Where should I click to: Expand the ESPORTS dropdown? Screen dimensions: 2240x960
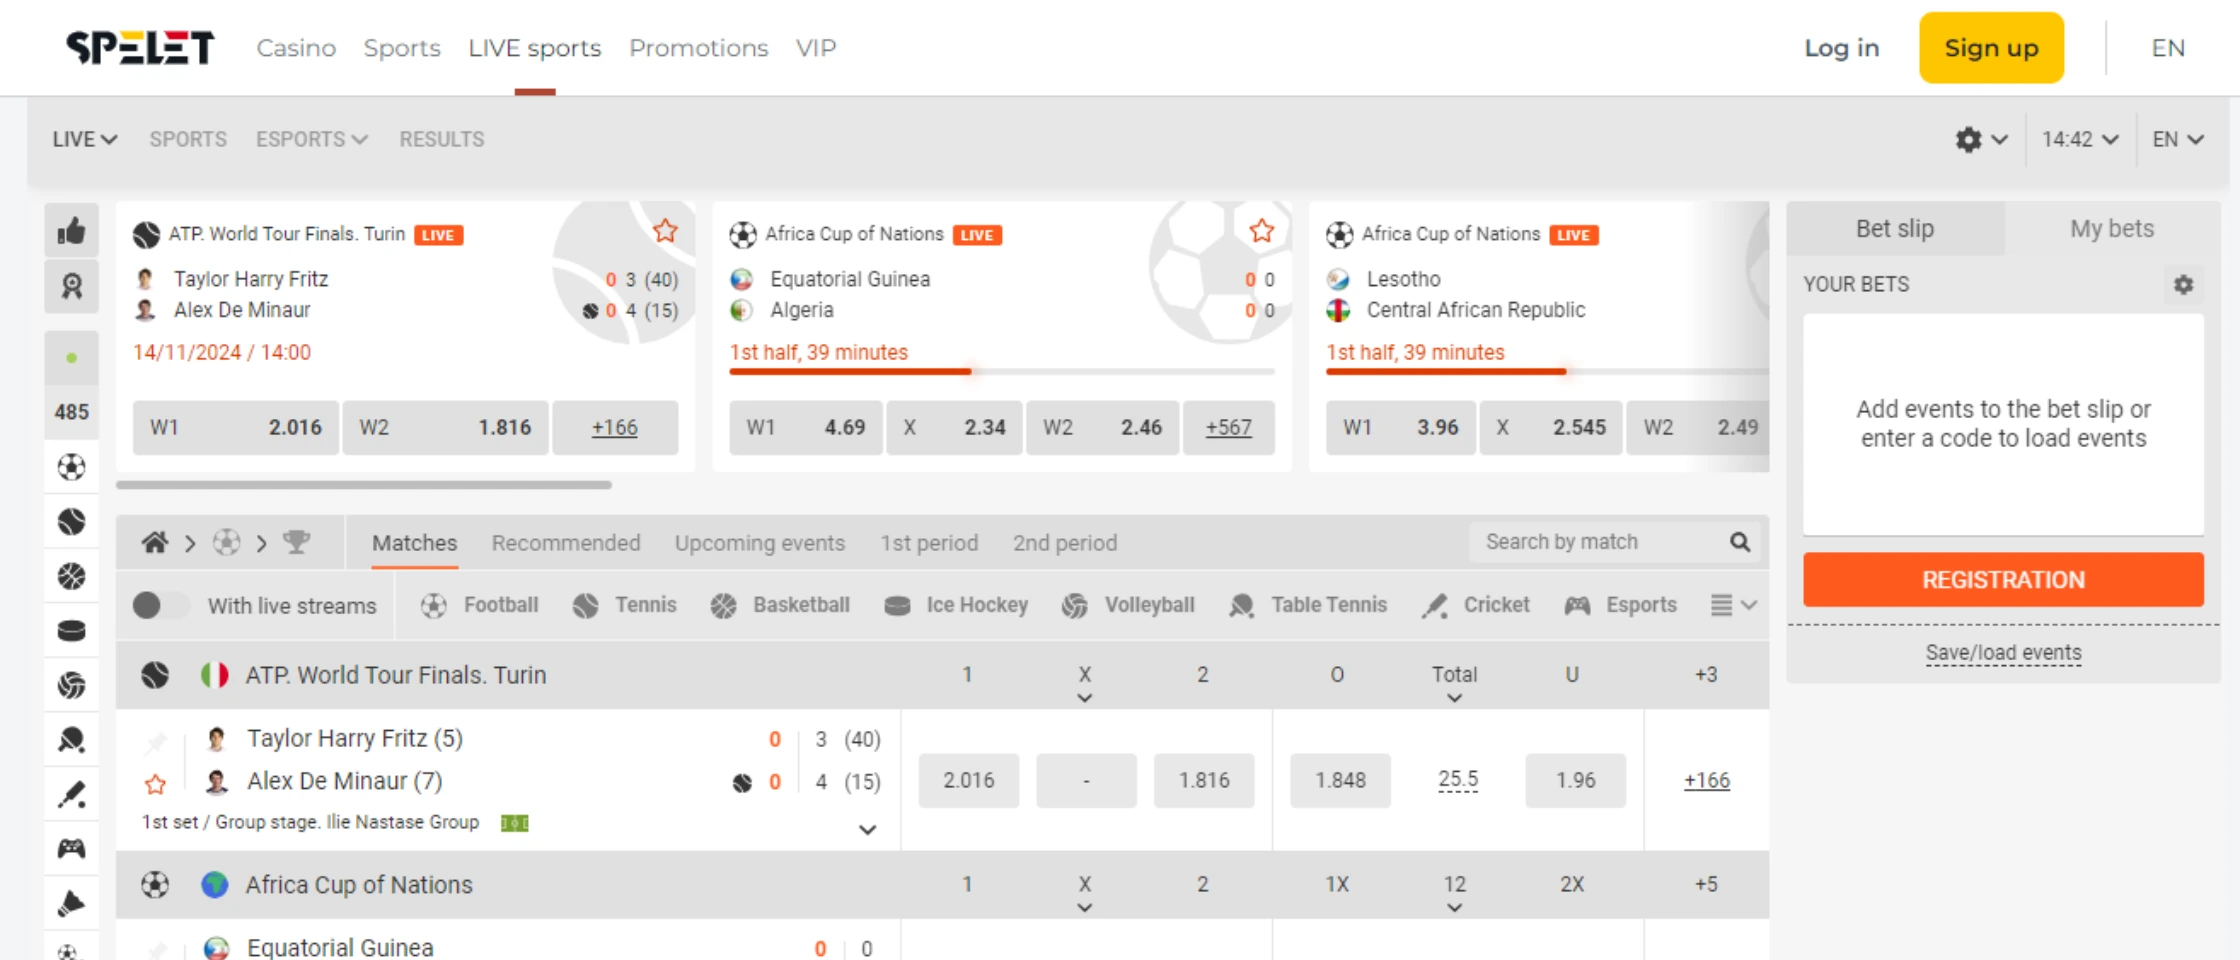coord(311,139)
